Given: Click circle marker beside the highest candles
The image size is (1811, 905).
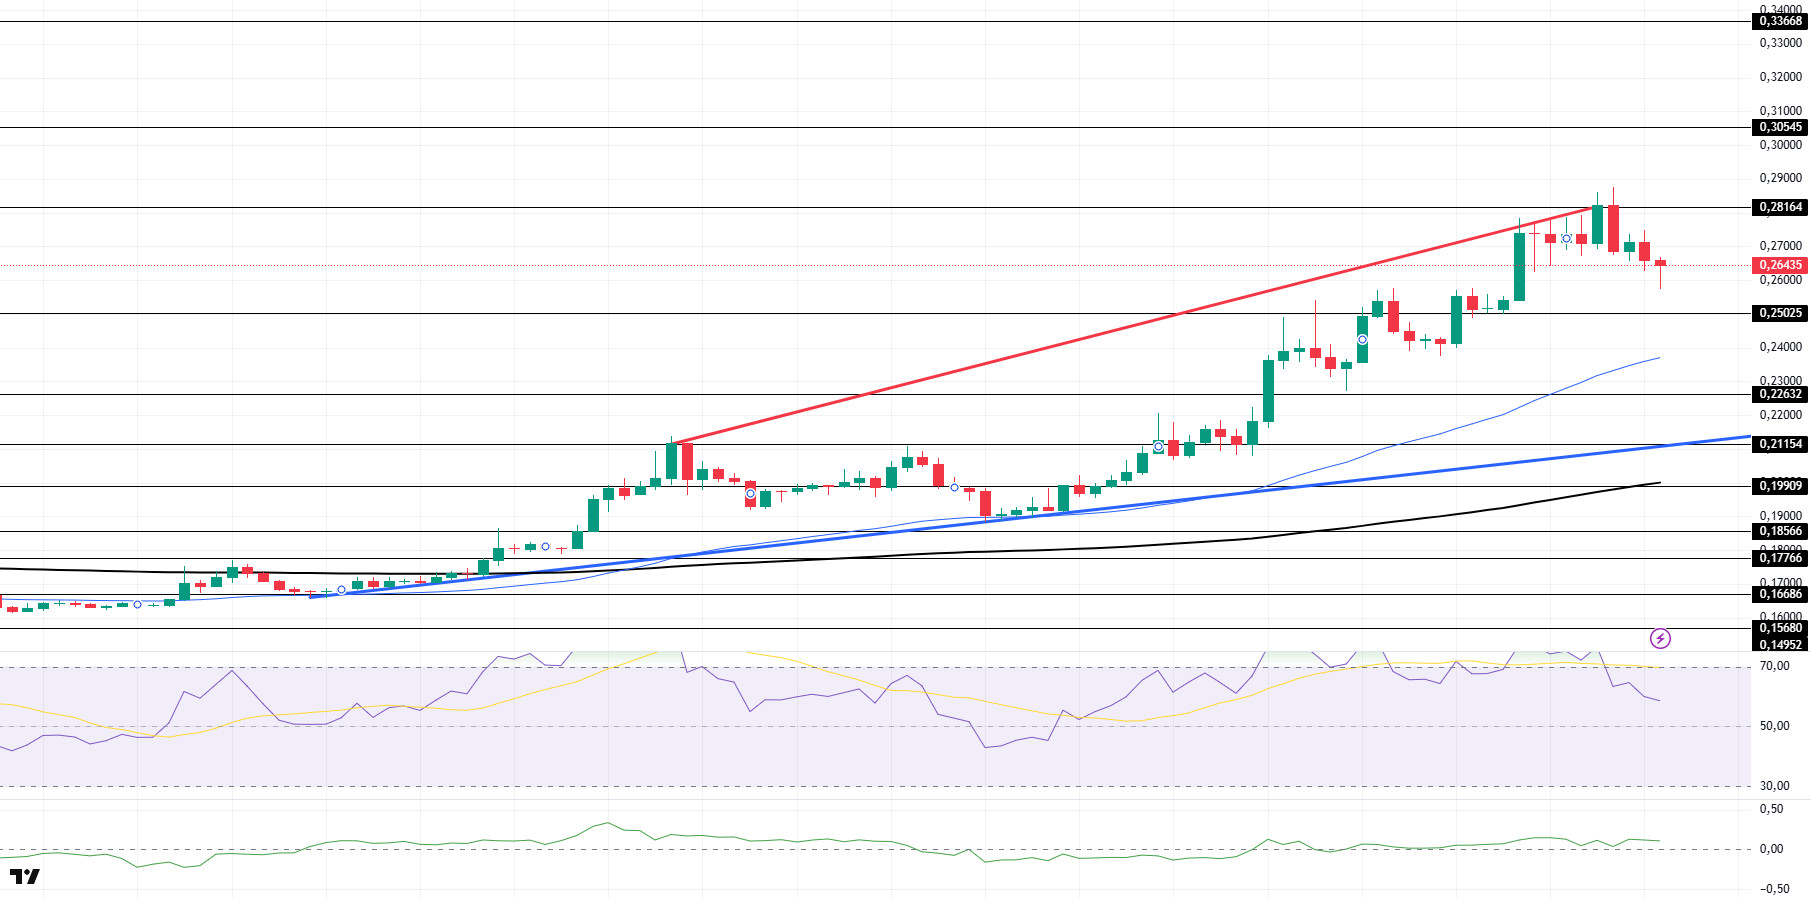Looking at the screenshot, I should click(1566, 238).
